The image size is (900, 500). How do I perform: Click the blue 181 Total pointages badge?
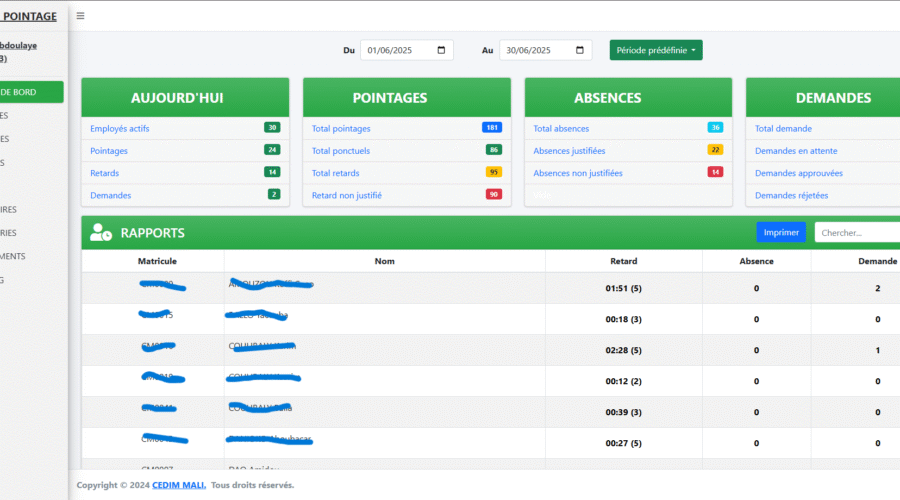(491, 128)
